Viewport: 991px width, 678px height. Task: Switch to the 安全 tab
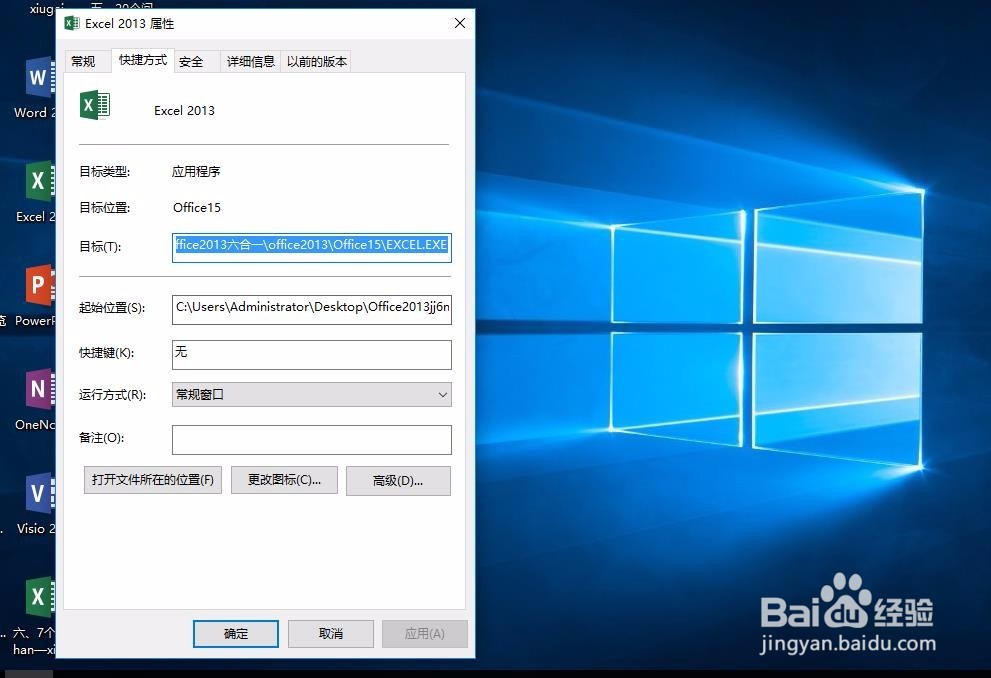[191, 61]
